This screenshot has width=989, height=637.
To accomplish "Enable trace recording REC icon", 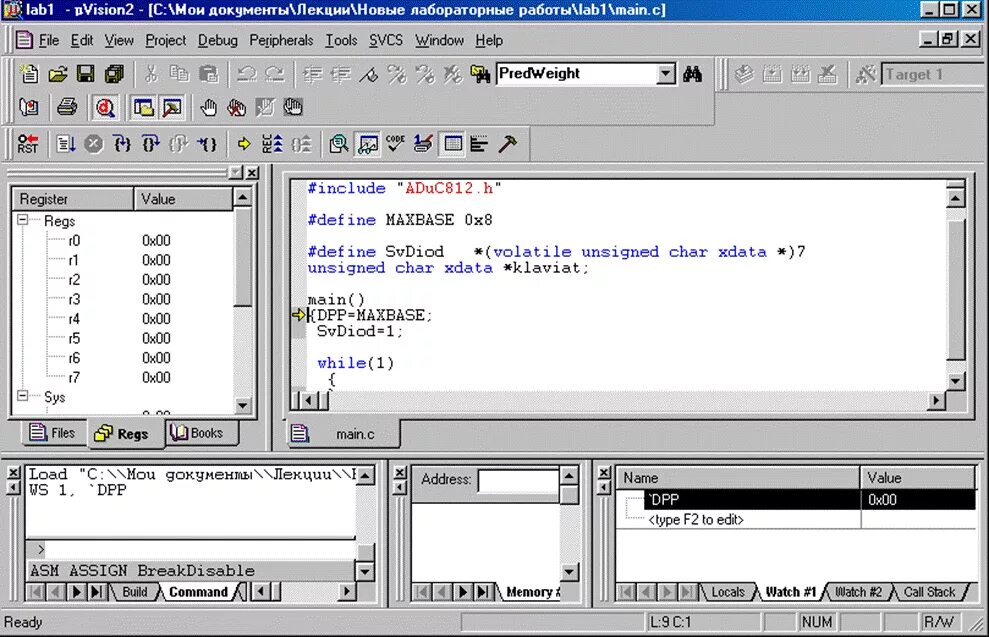I will point(272,144).
